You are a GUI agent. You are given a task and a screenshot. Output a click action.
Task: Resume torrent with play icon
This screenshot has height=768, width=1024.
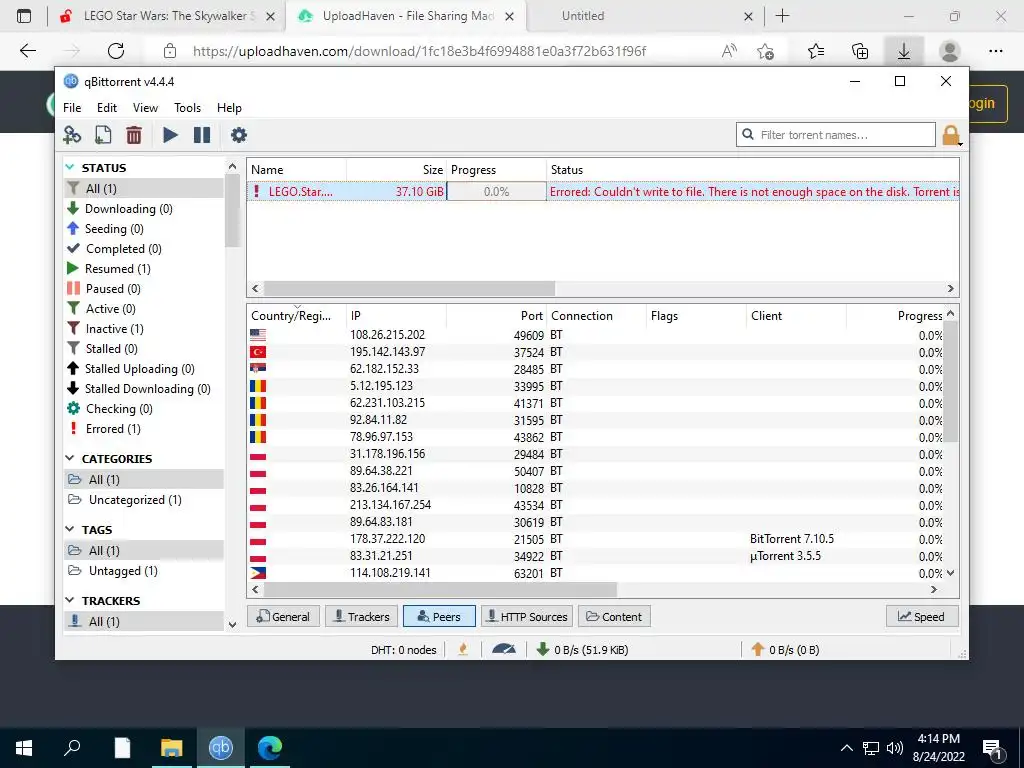click(x=170, y=135)
